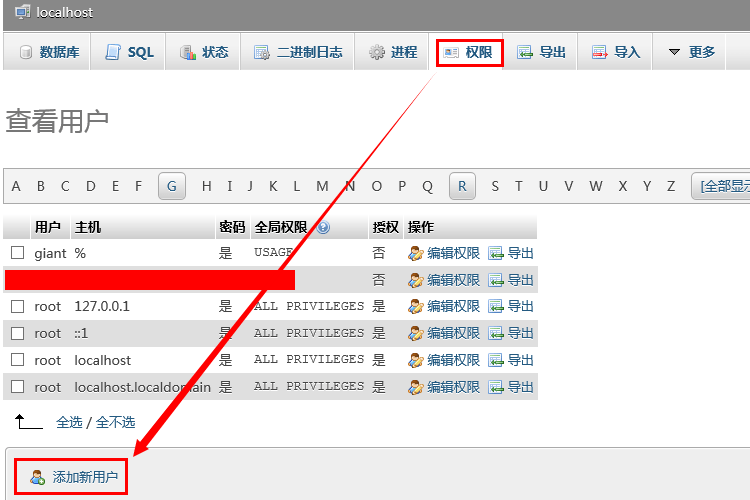This screenshot has height=500, width=750.
Task: Click edit privileges icon for giant user
Action: click(416, 254)
